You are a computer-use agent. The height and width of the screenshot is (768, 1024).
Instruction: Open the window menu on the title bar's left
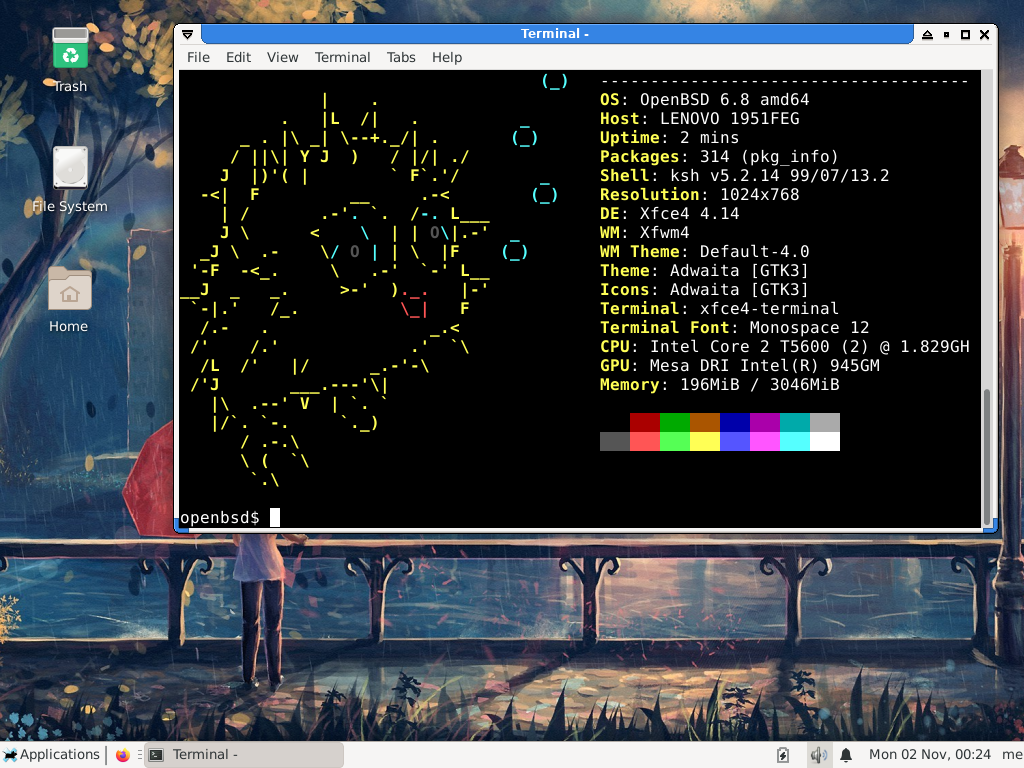coord(188,34)
